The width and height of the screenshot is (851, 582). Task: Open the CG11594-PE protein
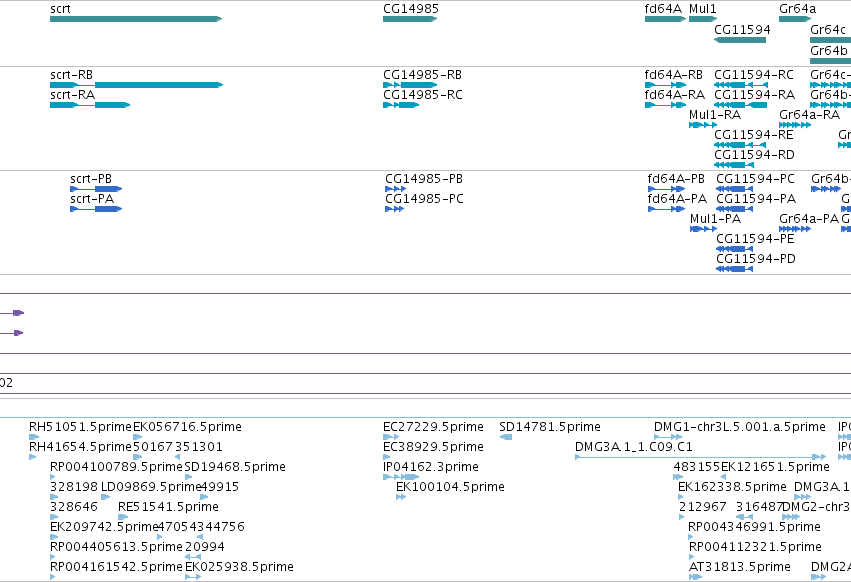[x=734, y=249]
